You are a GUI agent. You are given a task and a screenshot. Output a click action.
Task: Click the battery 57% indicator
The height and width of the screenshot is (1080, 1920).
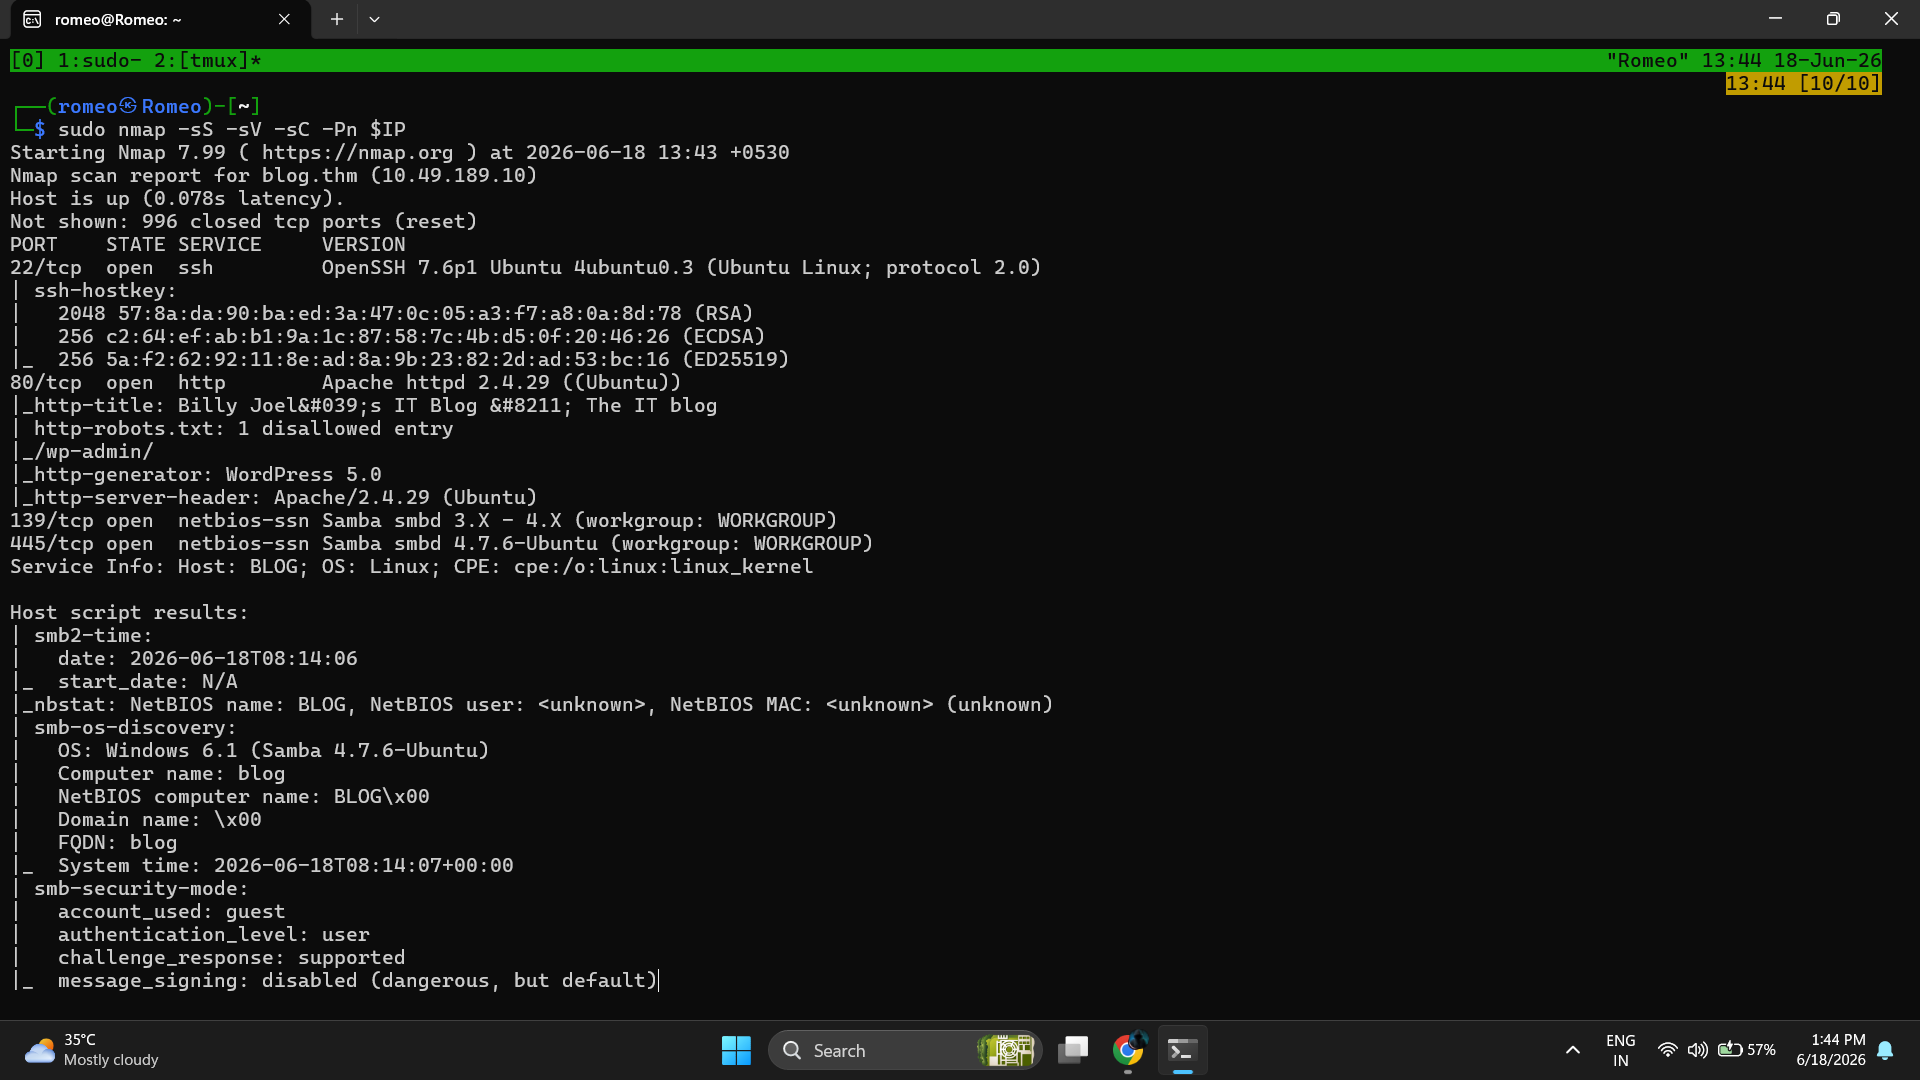pos(1746,1050)
